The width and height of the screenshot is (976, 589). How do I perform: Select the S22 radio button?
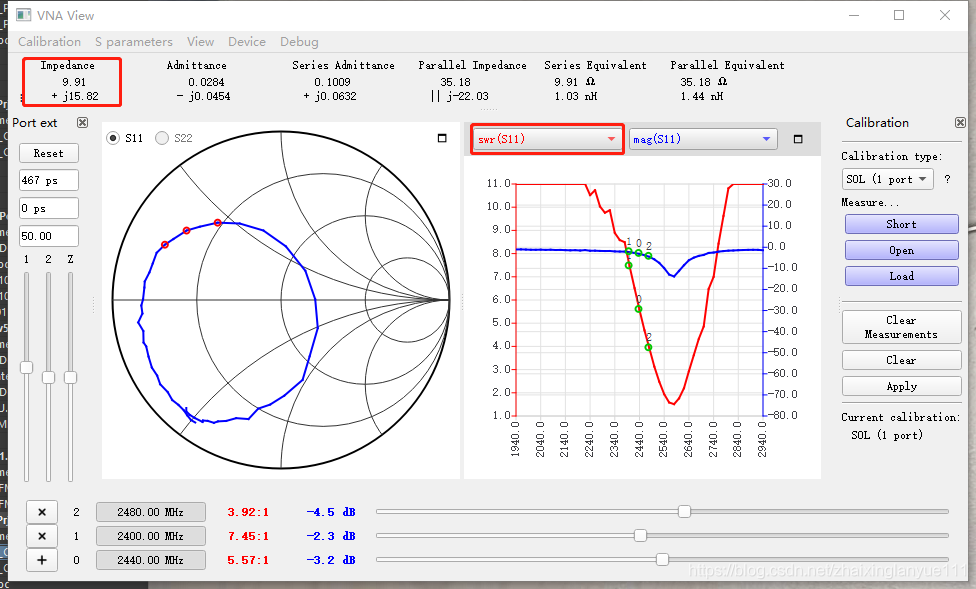(x=162, y=138)
